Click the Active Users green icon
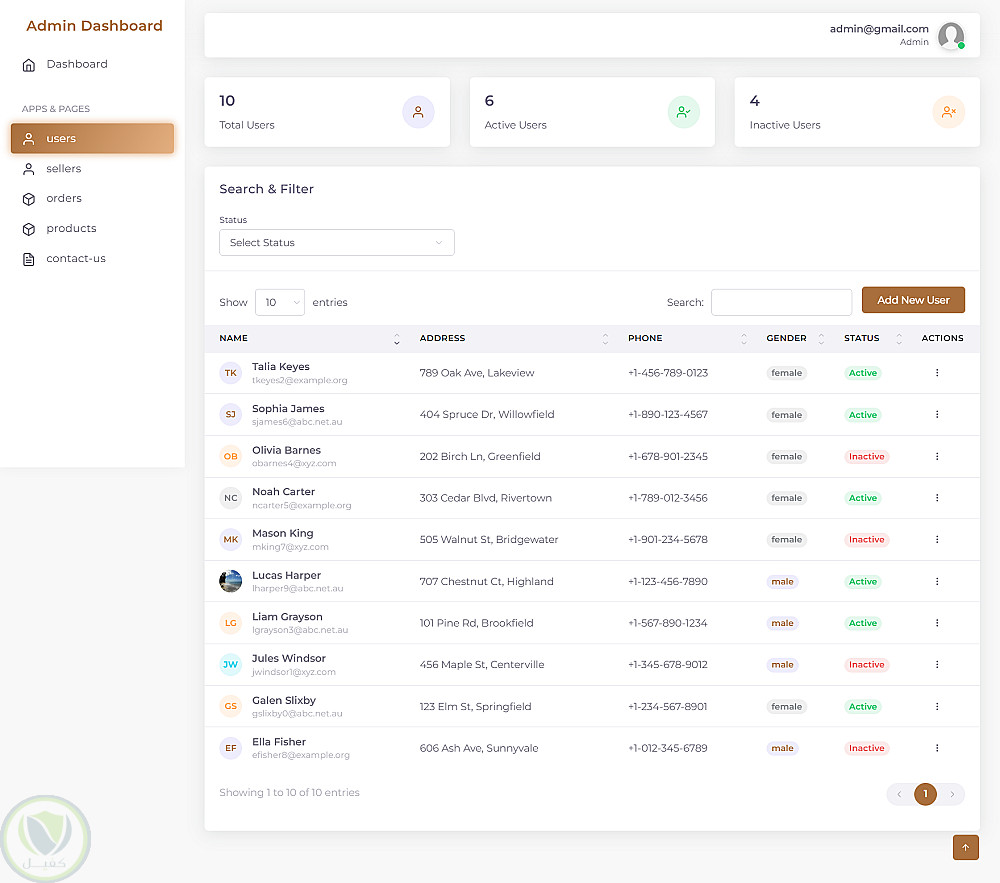1000x883 pixels. pyautogui.click(x=684, y=112)
